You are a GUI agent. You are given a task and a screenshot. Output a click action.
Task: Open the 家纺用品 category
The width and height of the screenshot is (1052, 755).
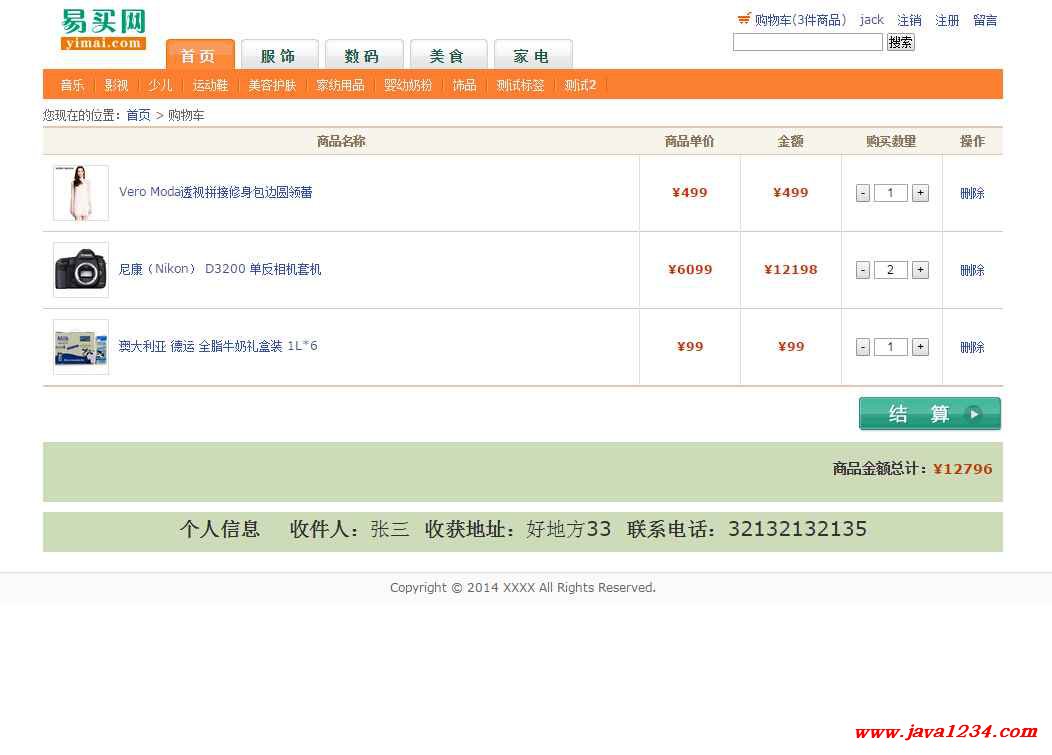click(340, 85)
